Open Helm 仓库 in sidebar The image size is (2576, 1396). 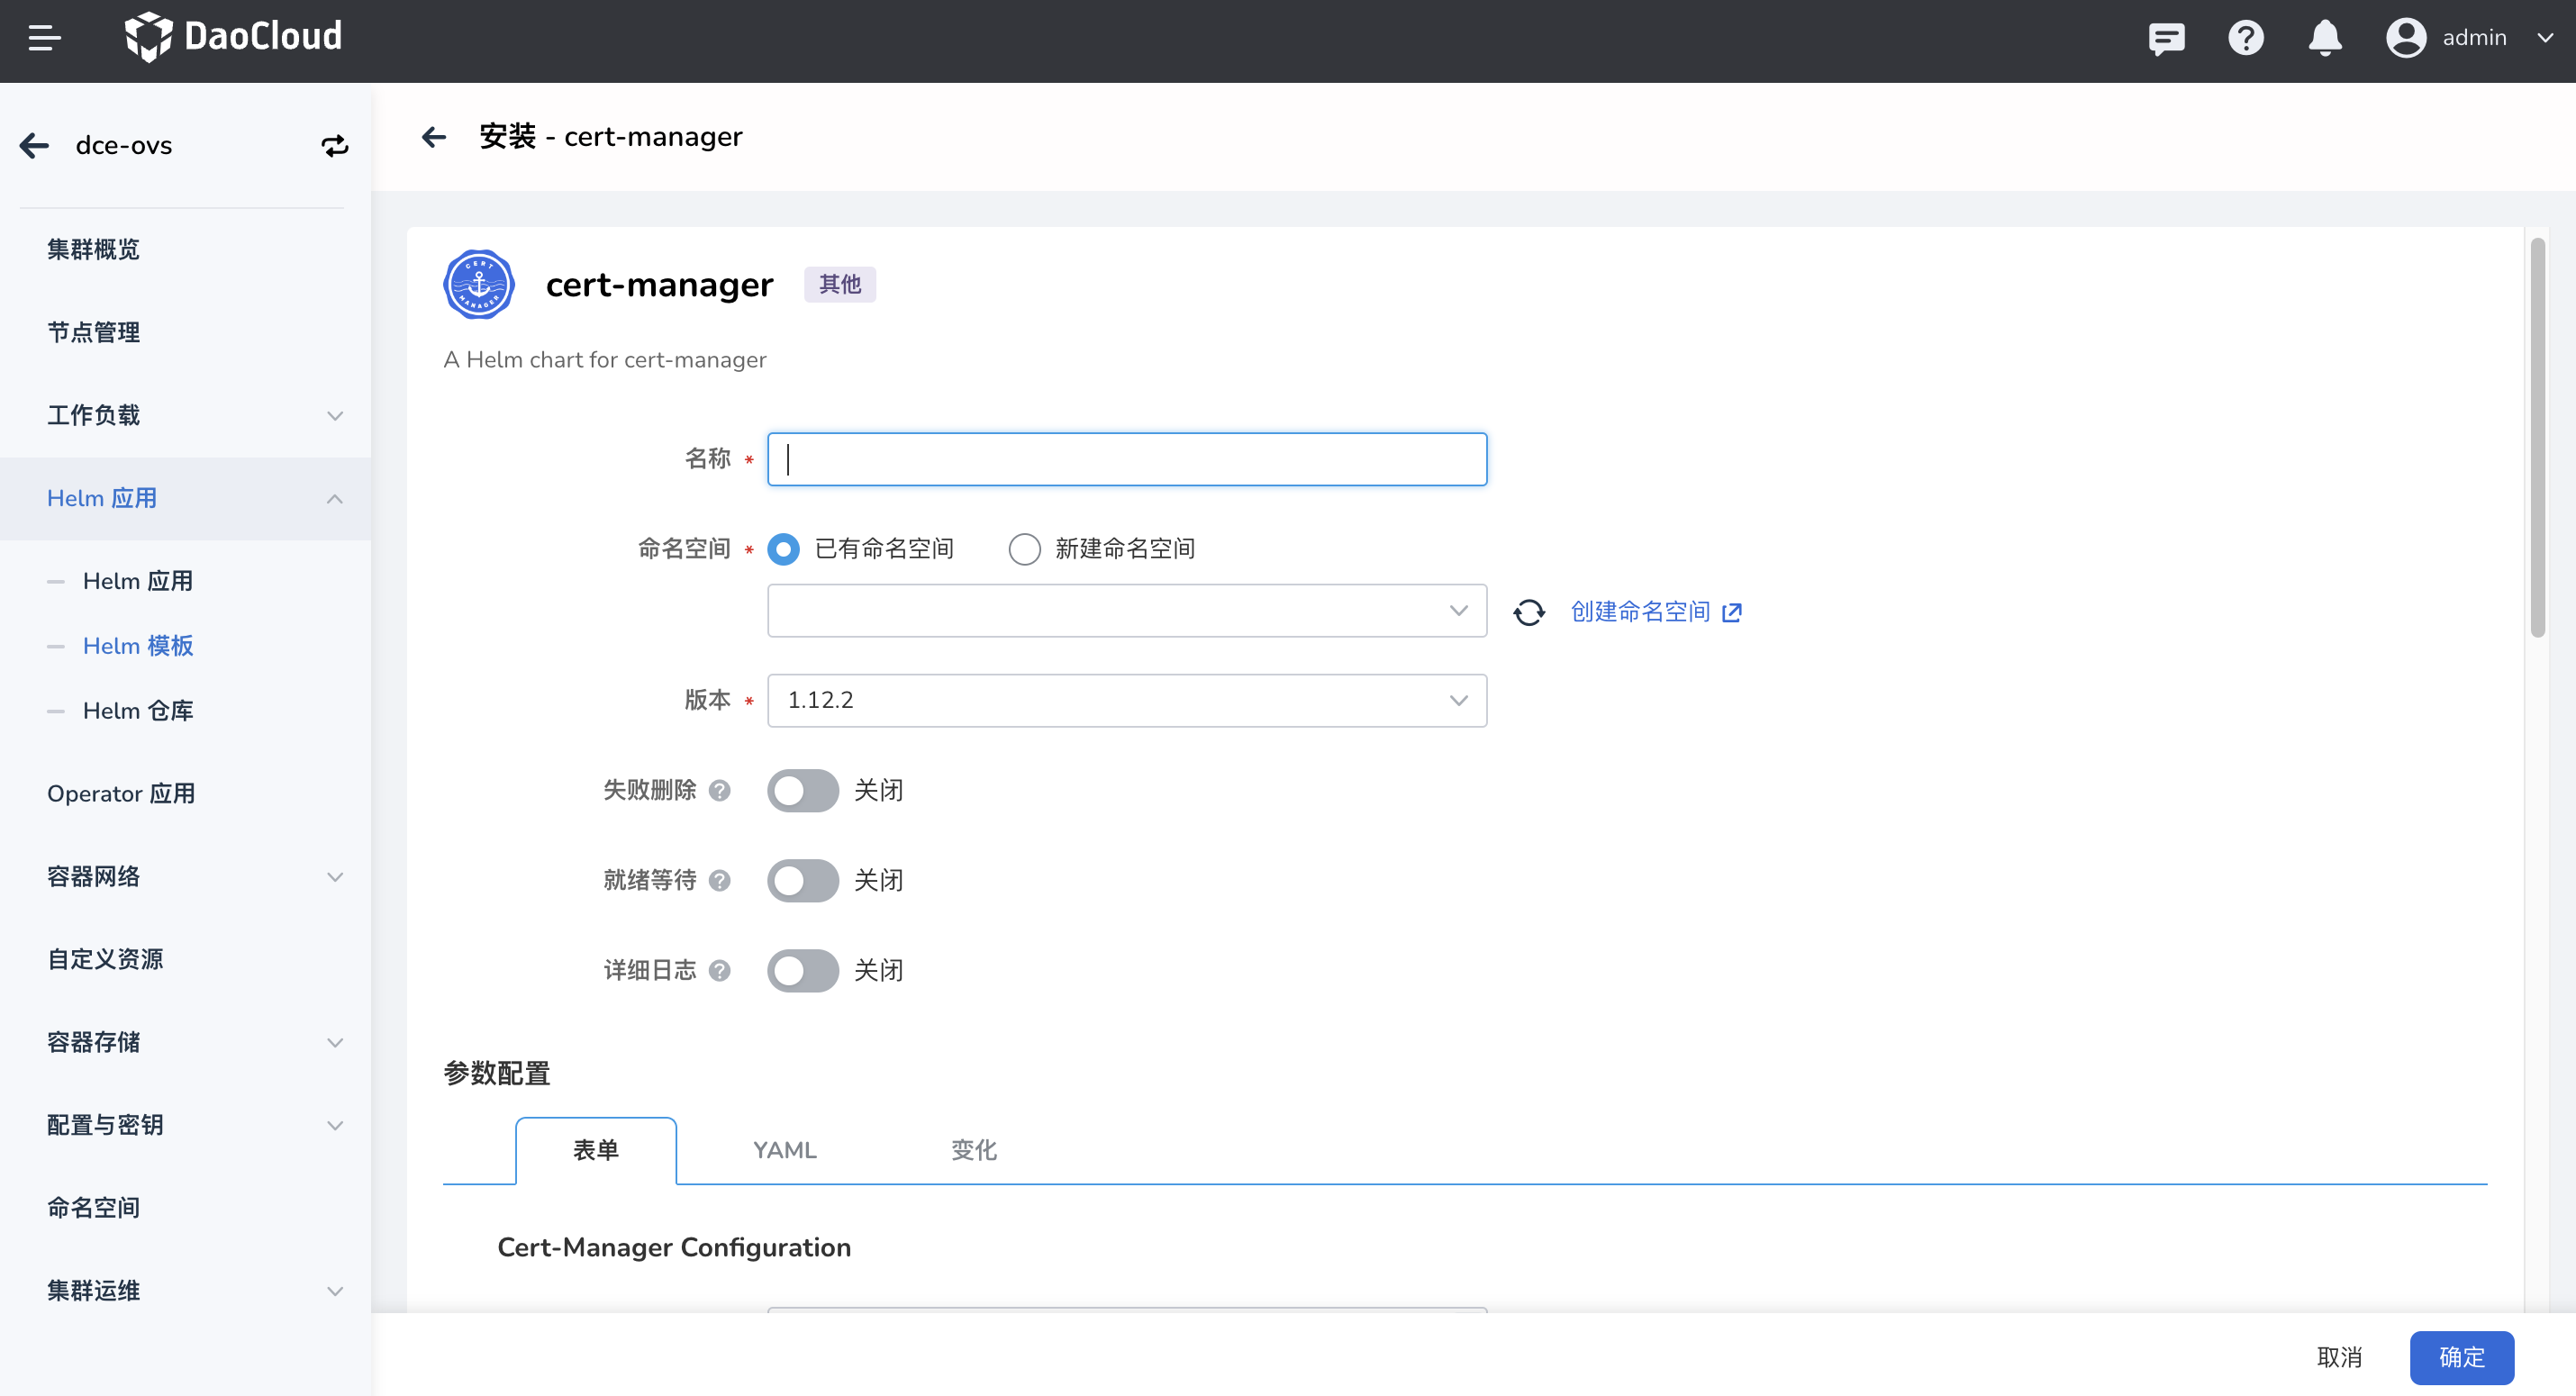click(x=138, y=711)
